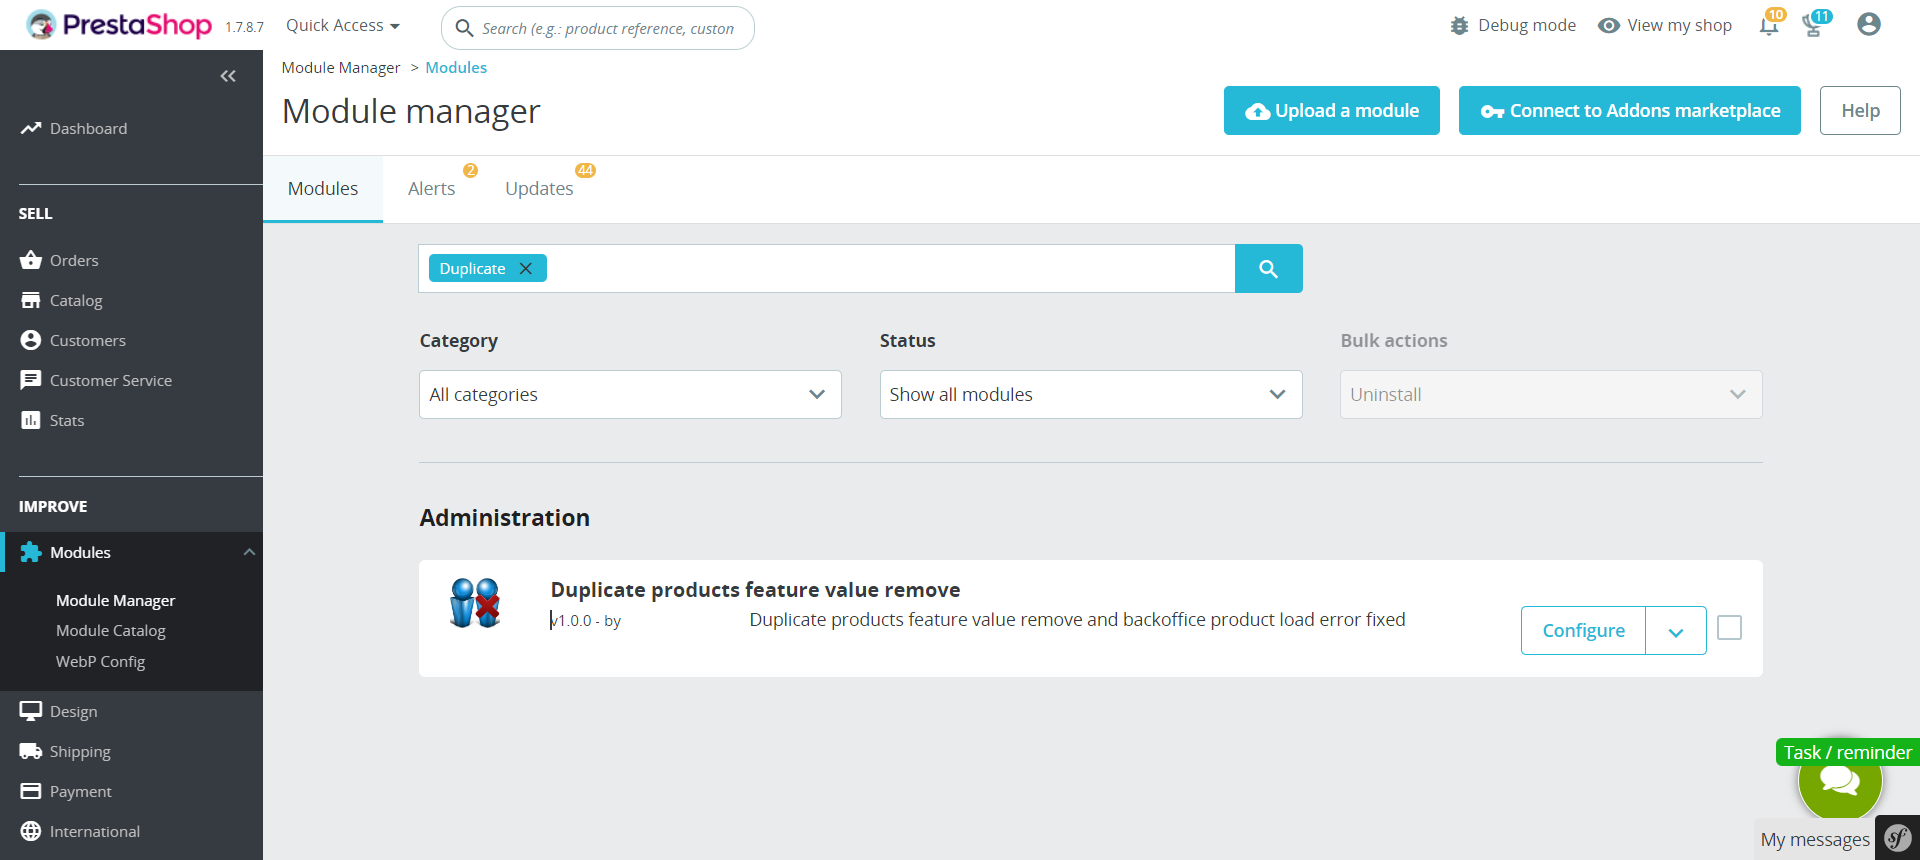Click the Help button
The image size is (1920, 860).
(1860, 111)
